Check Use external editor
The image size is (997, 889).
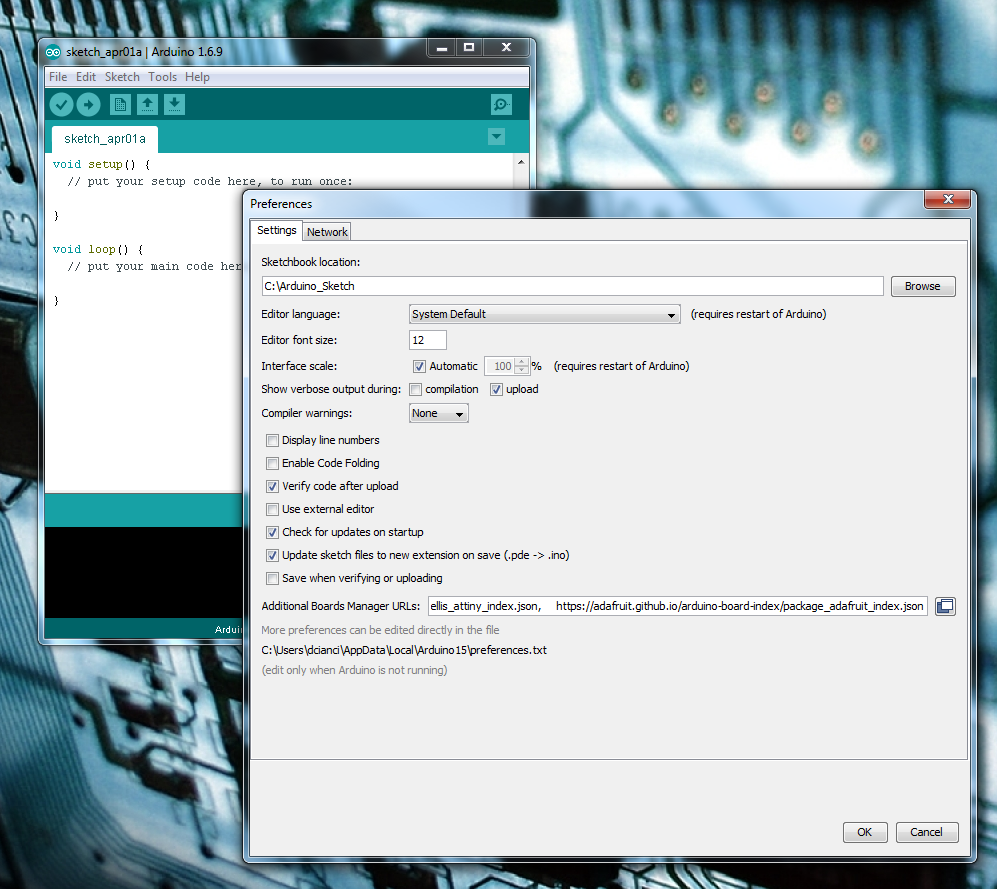coord(272,509)
